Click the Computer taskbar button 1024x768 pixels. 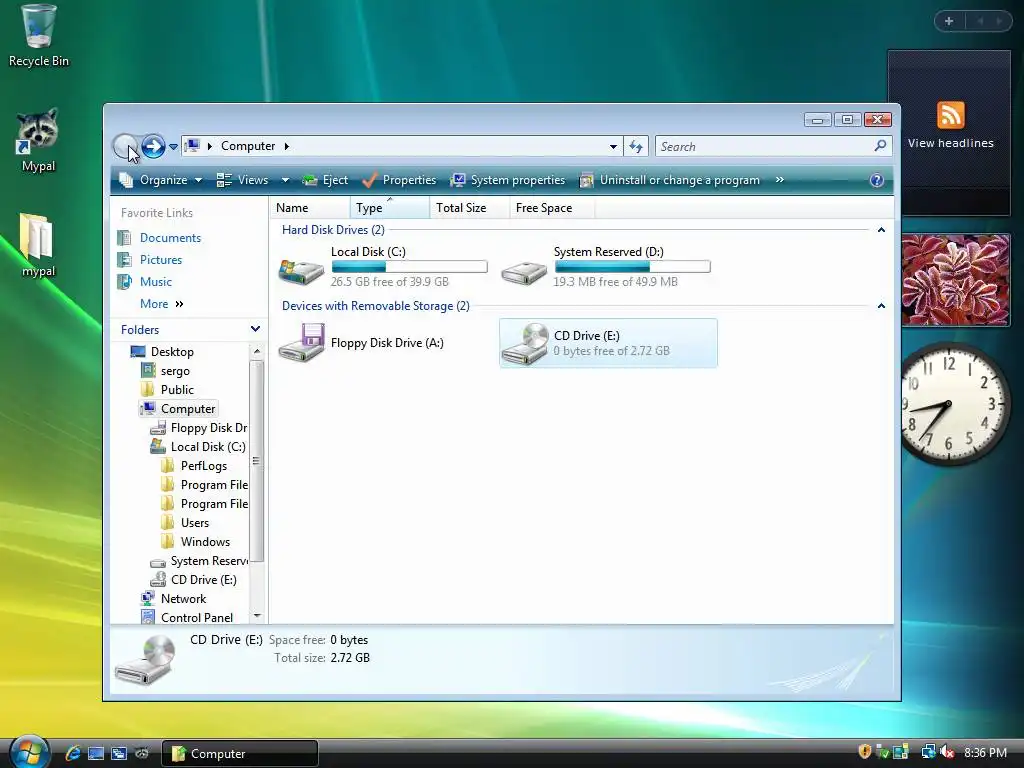(x=239, y=754)
